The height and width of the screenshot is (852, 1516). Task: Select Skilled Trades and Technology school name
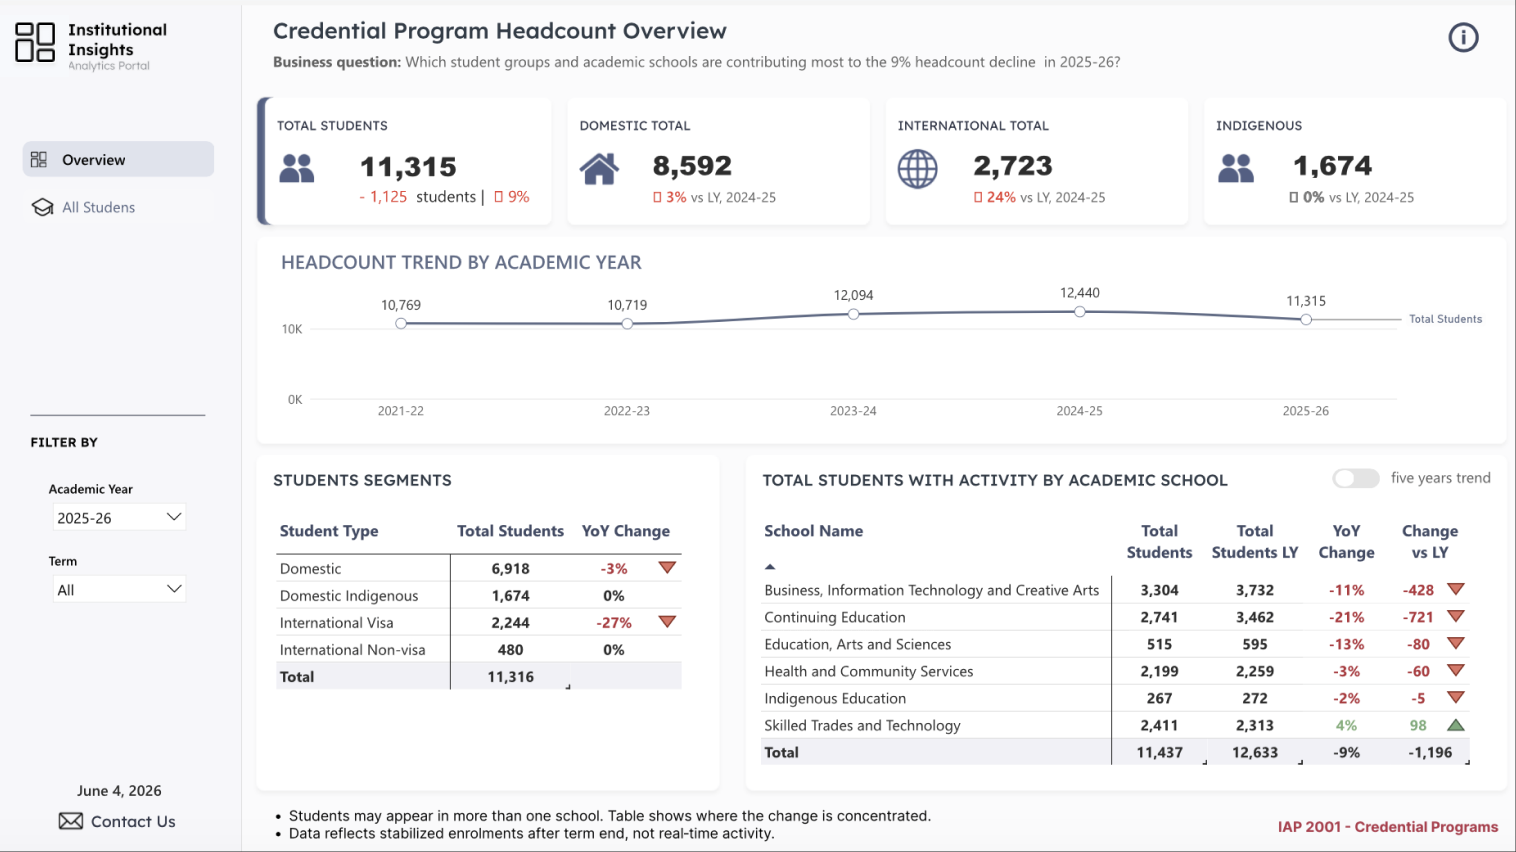click(x=862, y=725)
